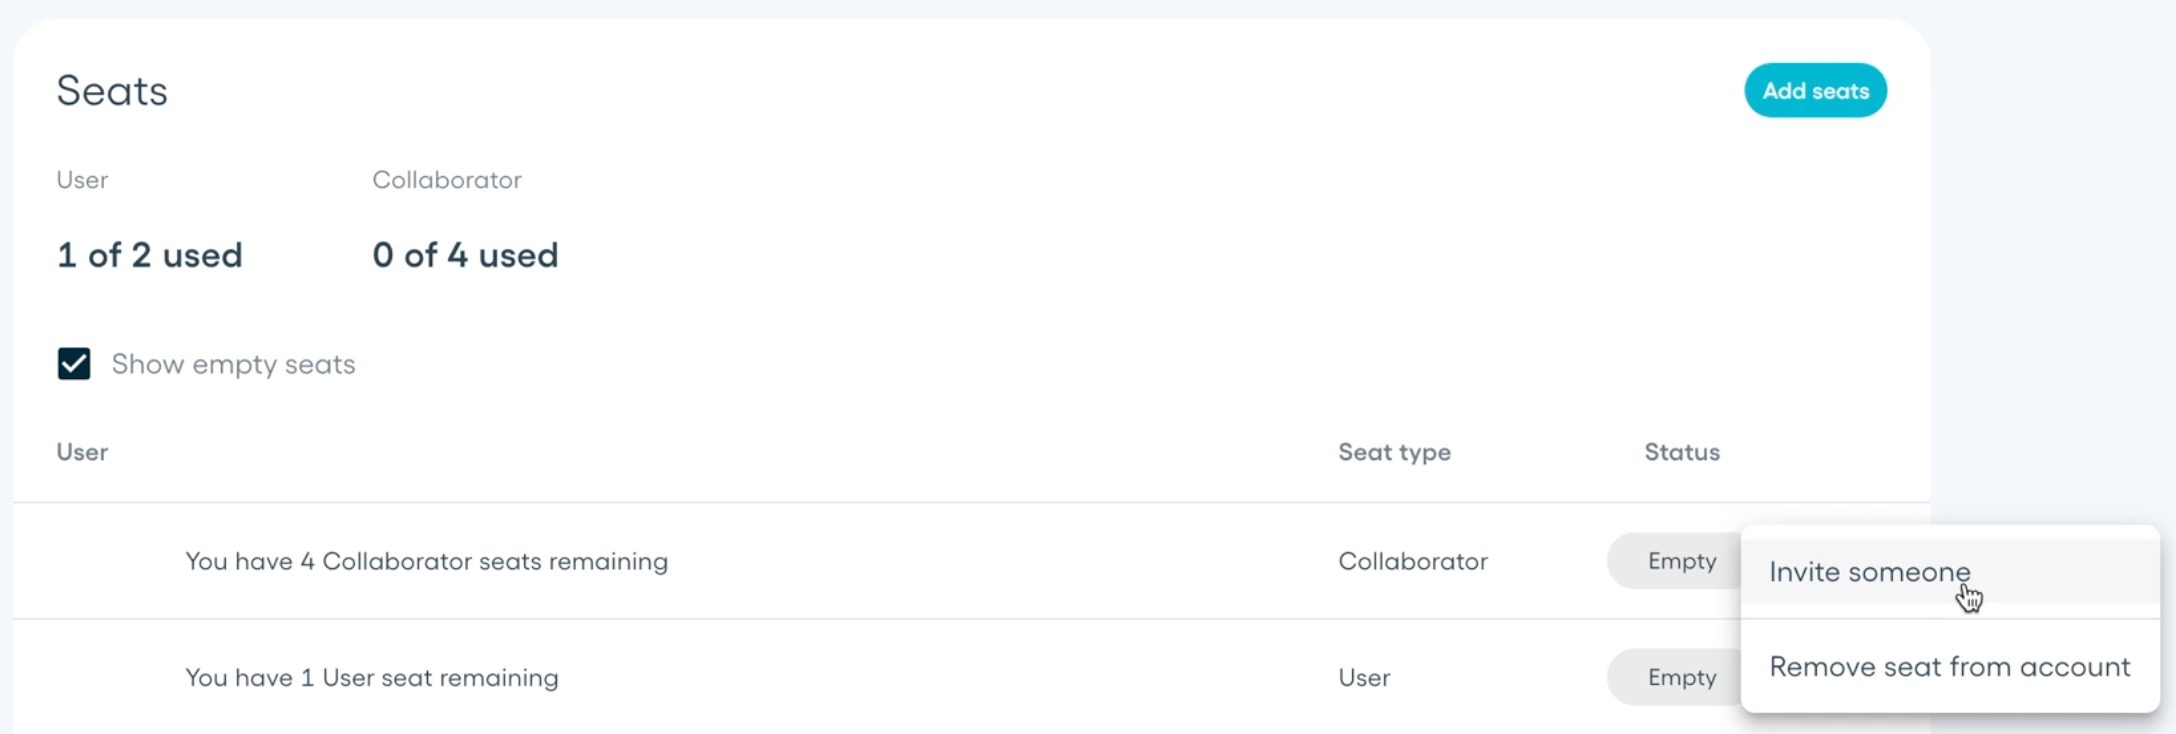Select Remove seat from account option
The image size is (2176, 734).
[x=1950, y=667]
